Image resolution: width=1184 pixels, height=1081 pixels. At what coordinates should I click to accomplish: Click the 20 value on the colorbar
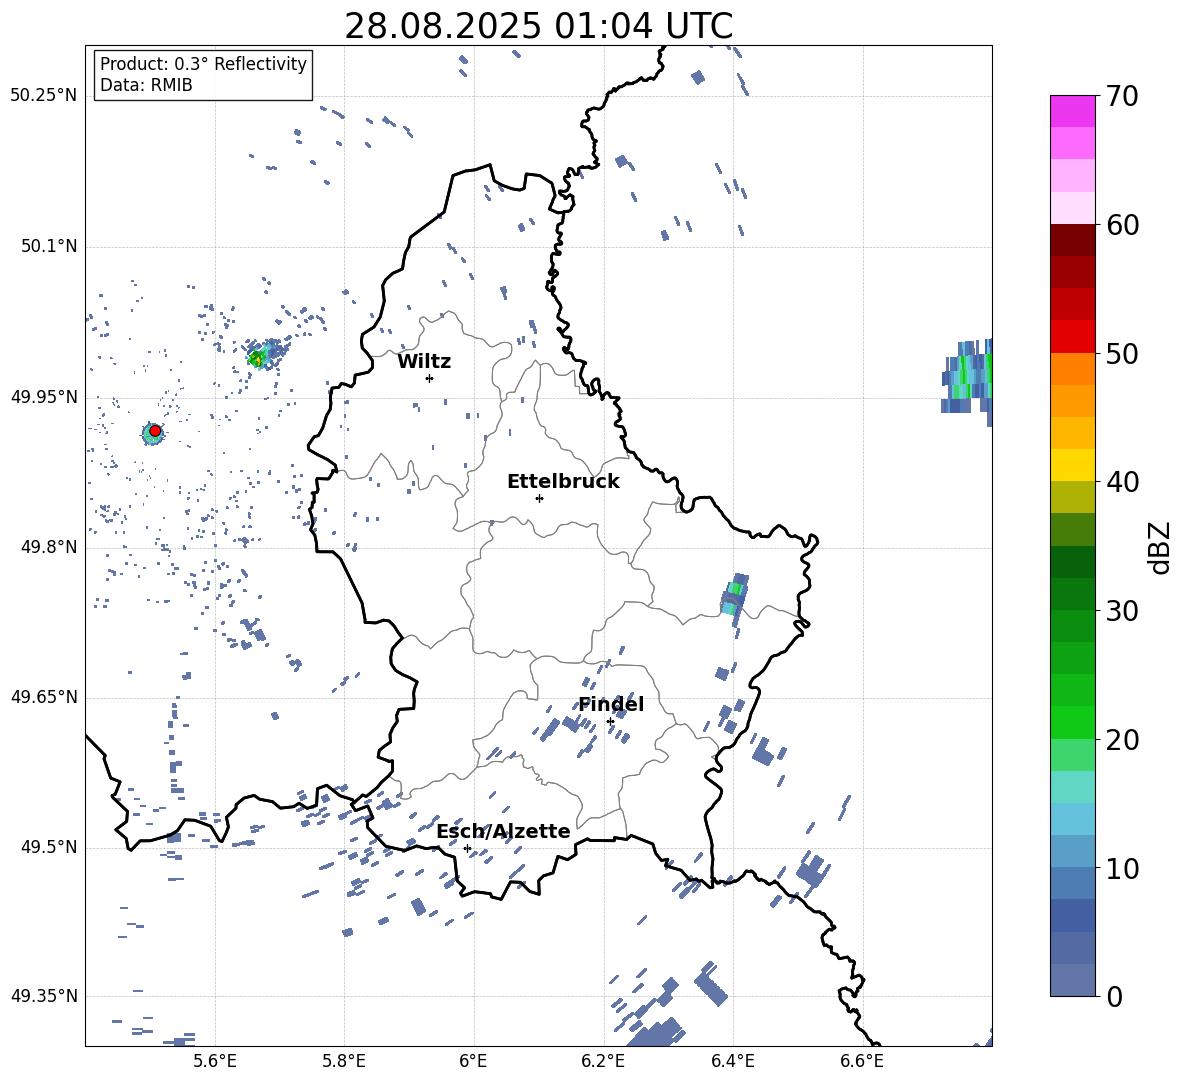1122,740
